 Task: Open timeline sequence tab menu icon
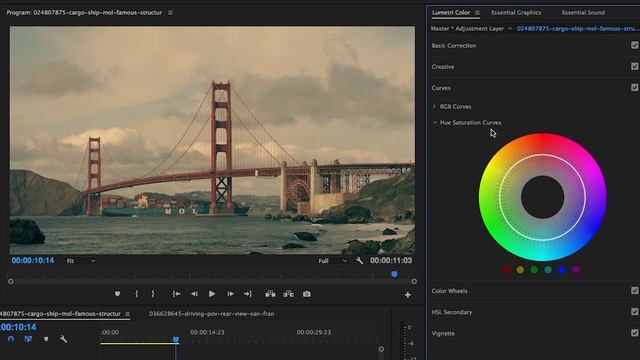coord(128,314)
